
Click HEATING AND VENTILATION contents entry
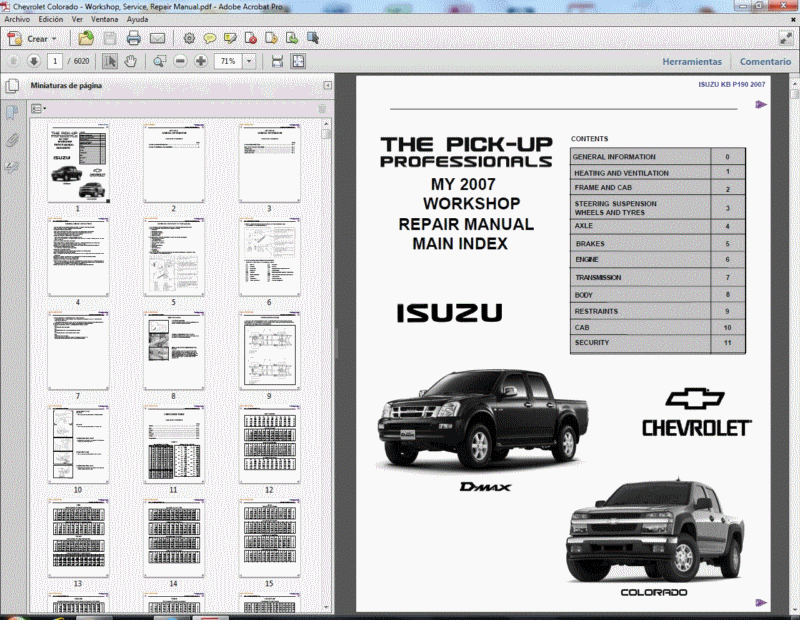click(x=621, y=173)
